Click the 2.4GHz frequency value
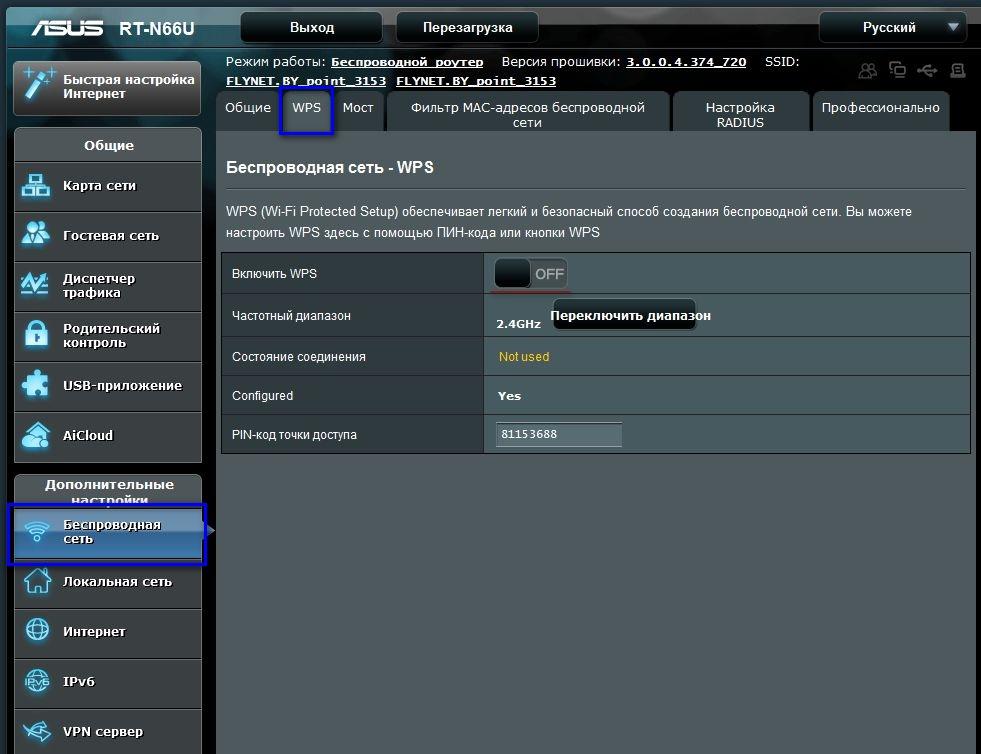 tap(518, 324)
